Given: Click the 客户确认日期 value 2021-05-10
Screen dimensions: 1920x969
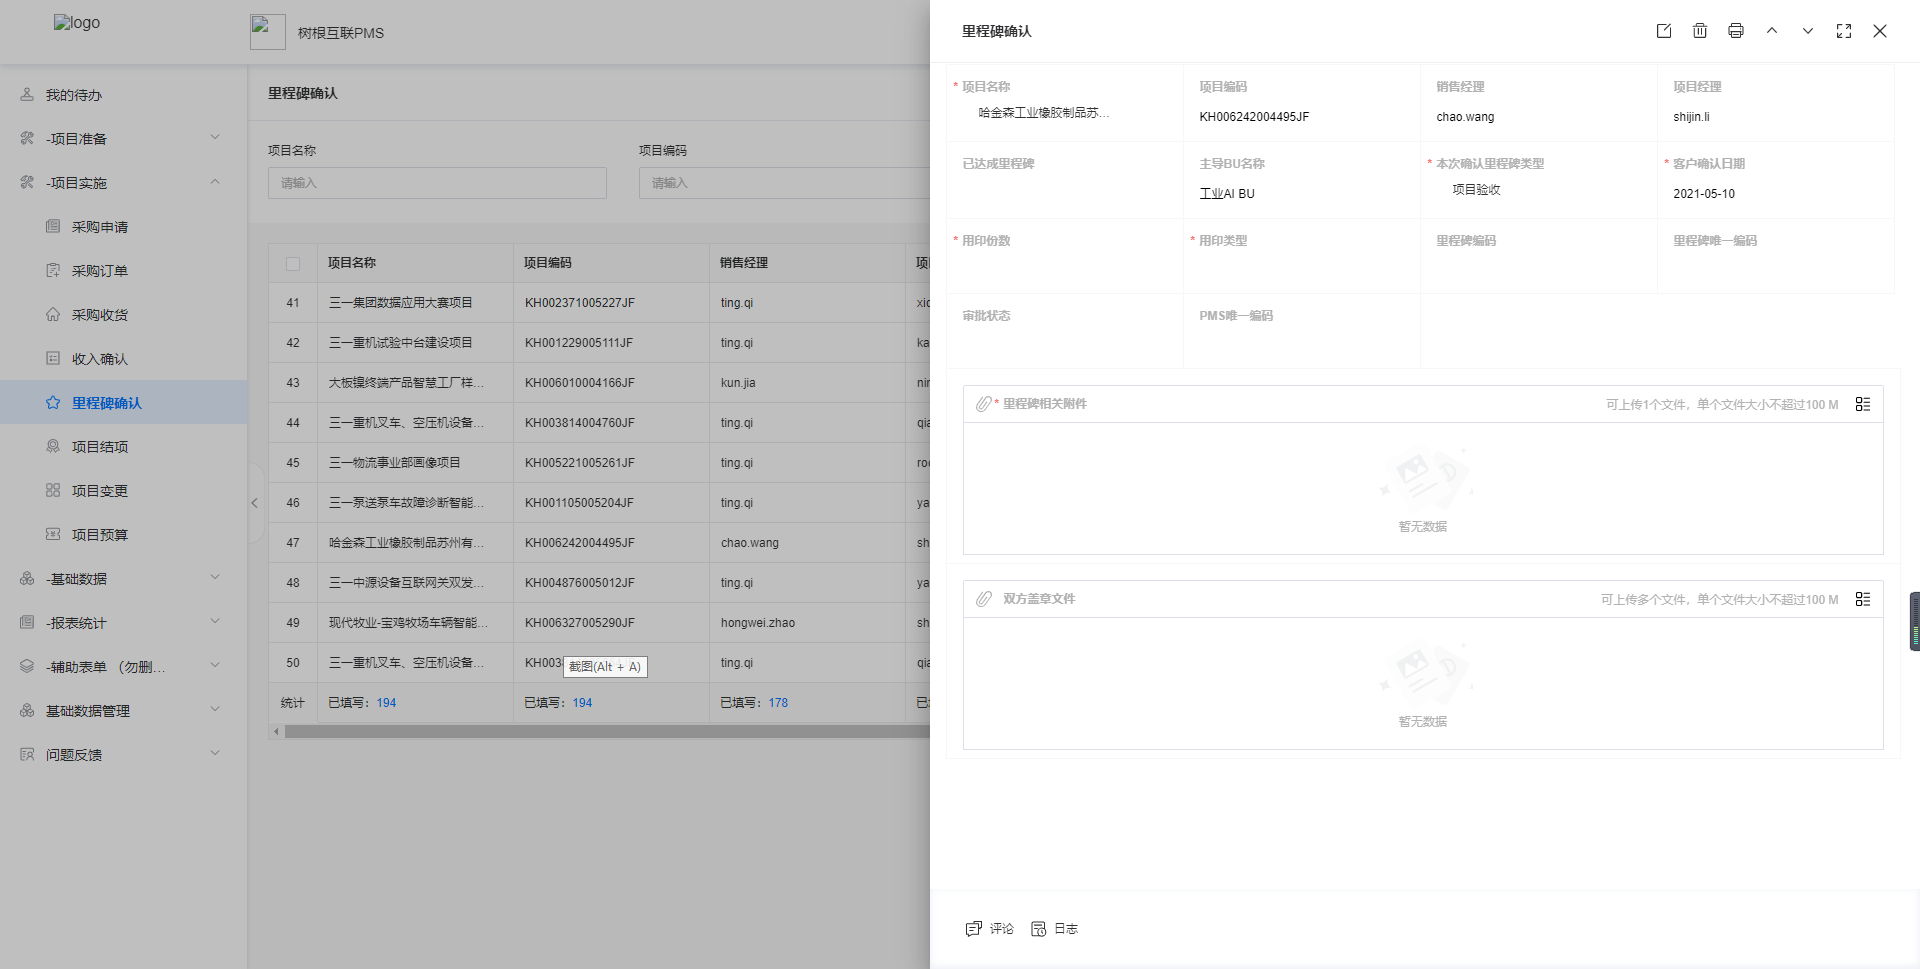Looking at the screenshot, I should tap(1704, 194).
